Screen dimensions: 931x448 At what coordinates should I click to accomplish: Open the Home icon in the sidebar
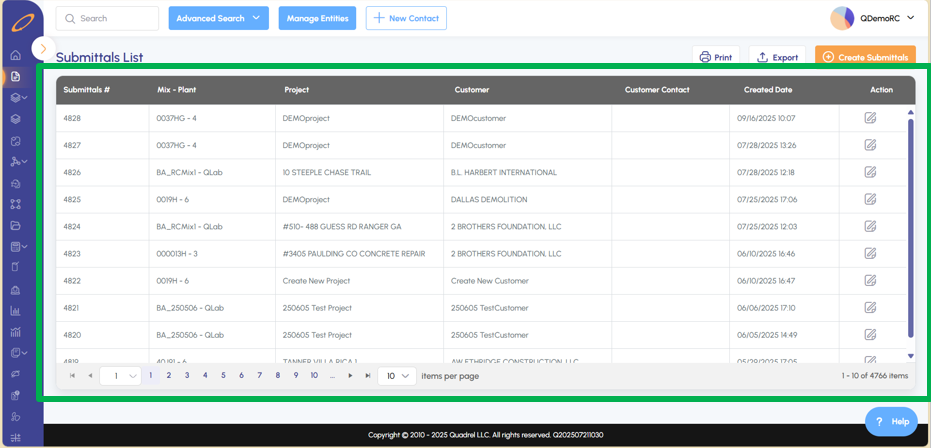[16, 55]
